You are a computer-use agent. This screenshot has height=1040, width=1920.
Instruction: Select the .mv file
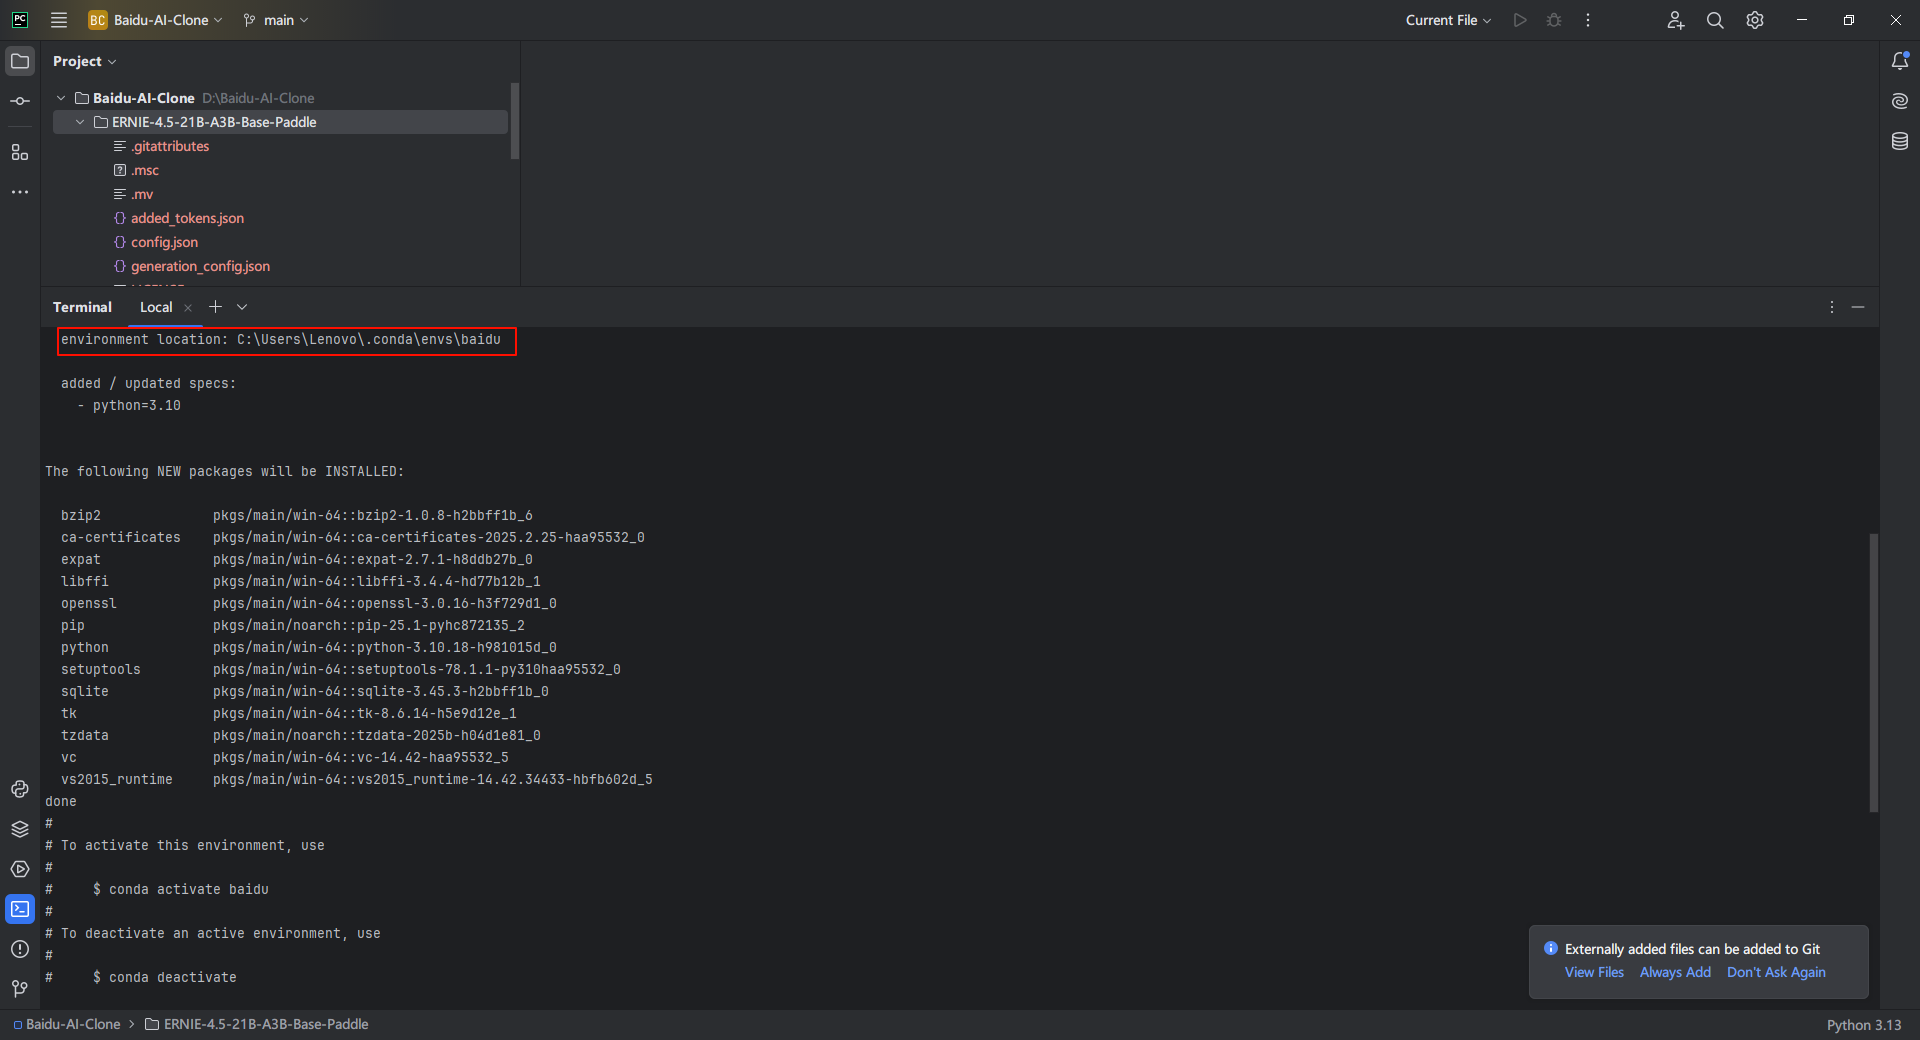(x=142, y=194)
